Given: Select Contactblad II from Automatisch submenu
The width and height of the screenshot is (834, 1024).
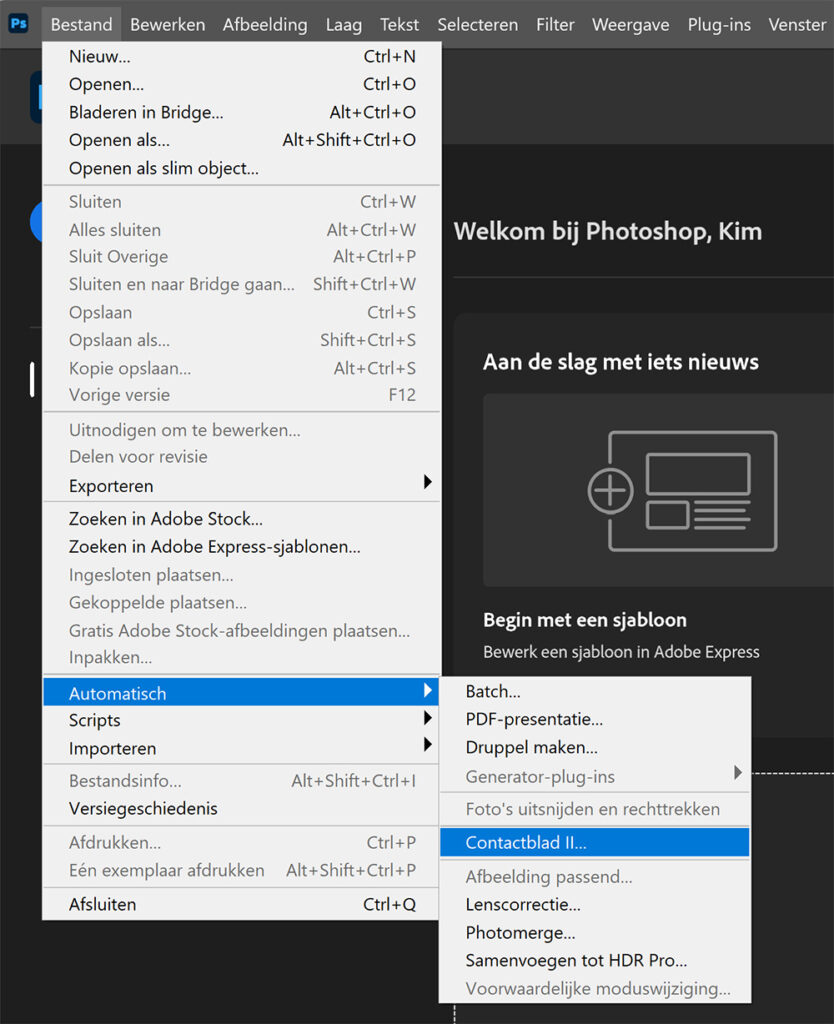Looking at the screenshot, I should click(x=526, y=843).
